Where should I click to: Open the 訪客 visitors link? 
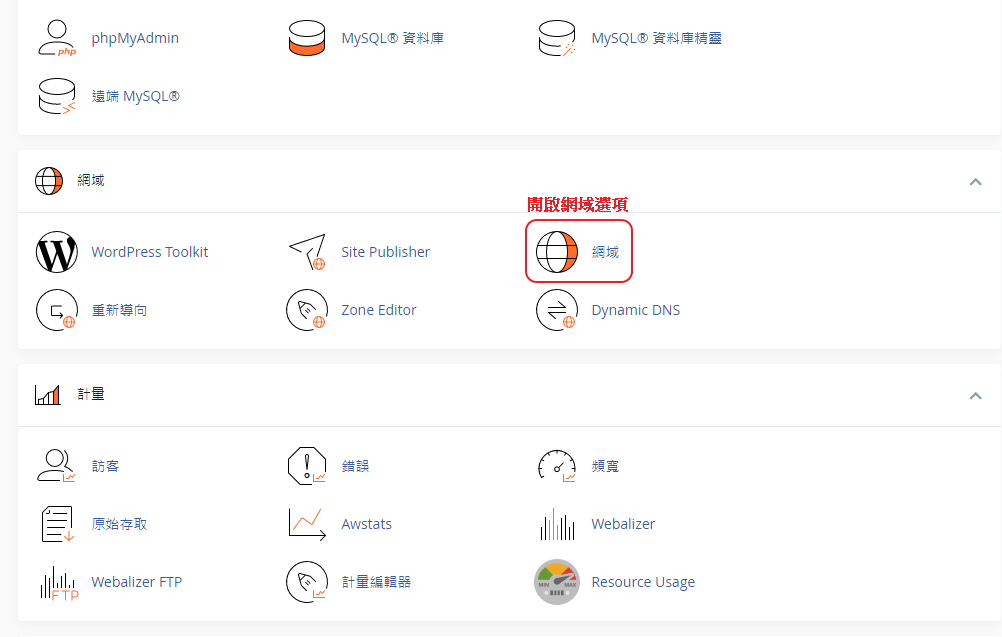click(105, 466)
